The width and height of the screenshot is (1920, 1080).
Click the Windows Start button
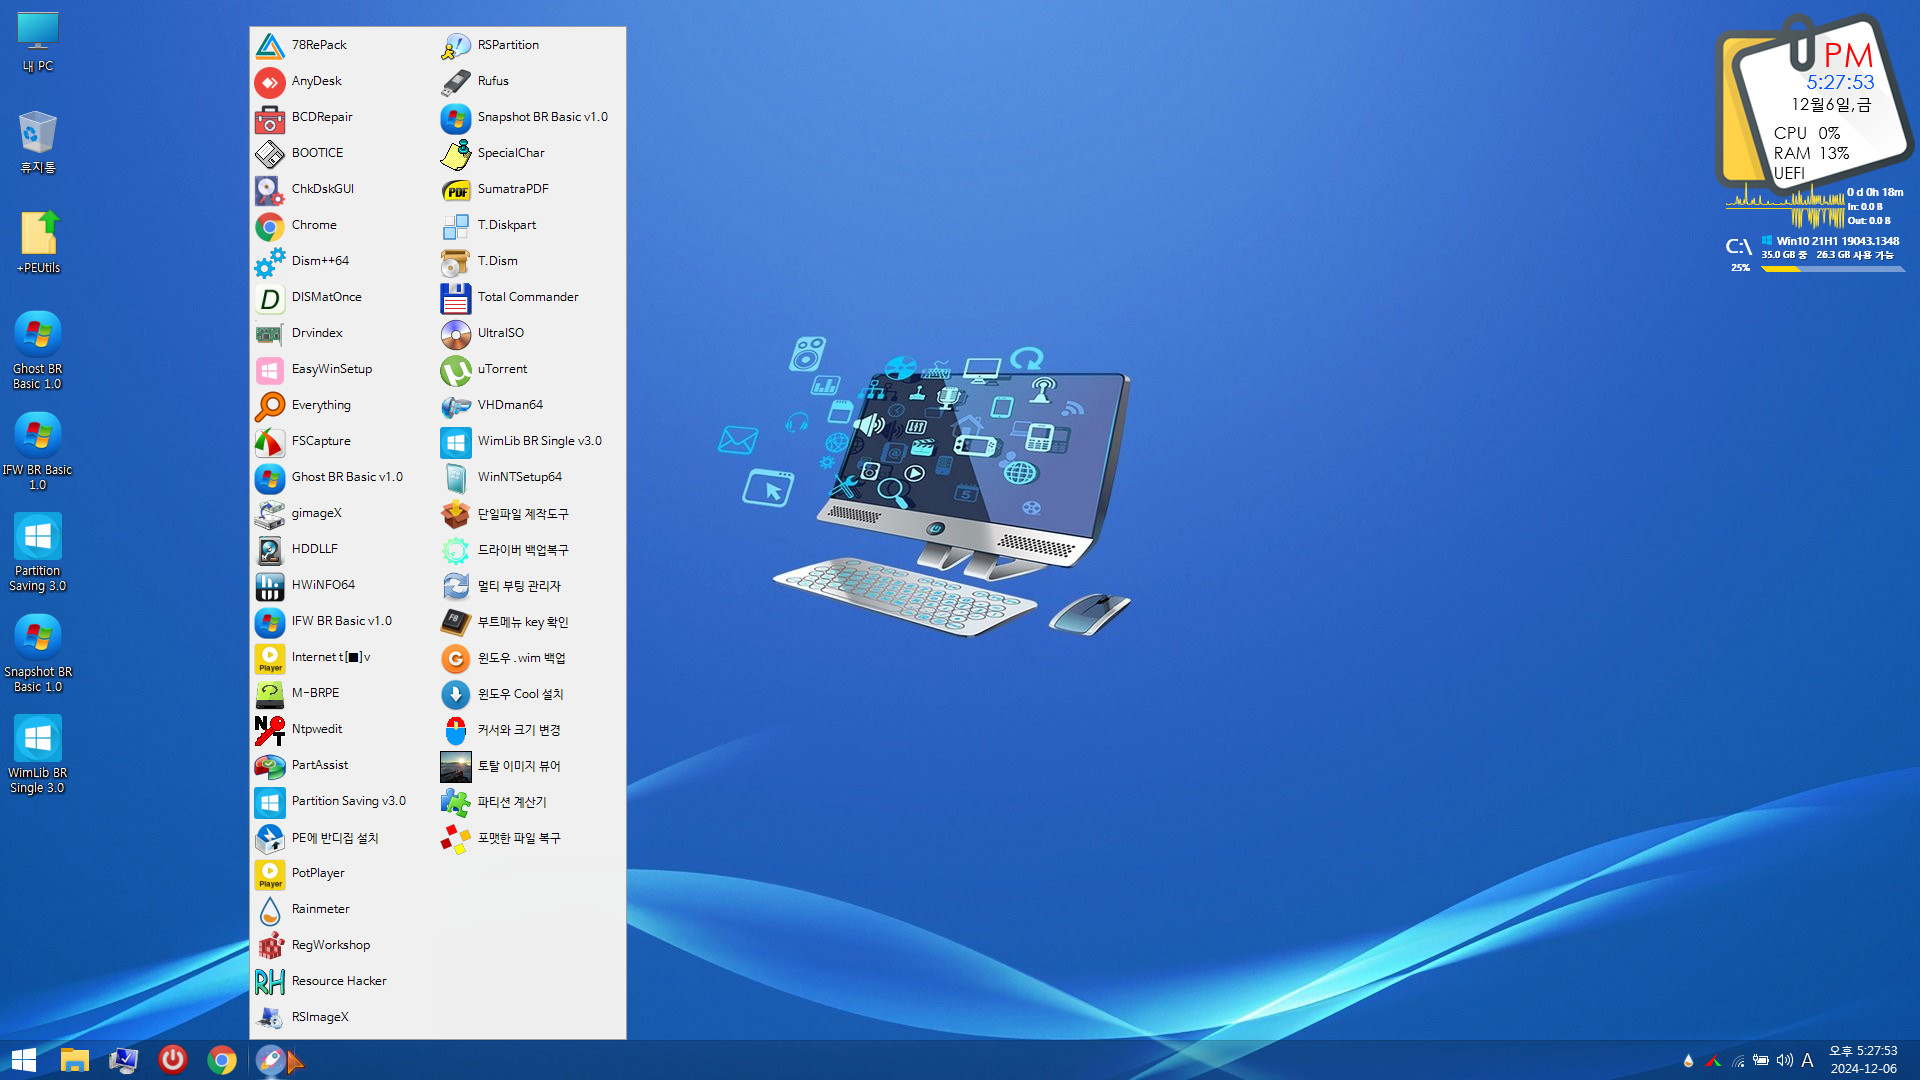[24, 1060]
